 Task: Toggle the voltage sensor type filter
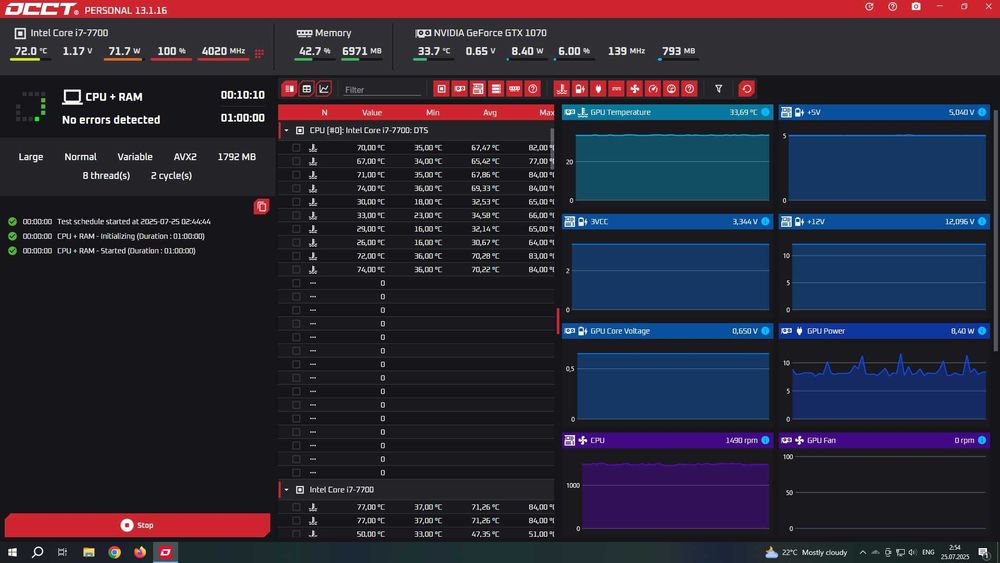580,89
